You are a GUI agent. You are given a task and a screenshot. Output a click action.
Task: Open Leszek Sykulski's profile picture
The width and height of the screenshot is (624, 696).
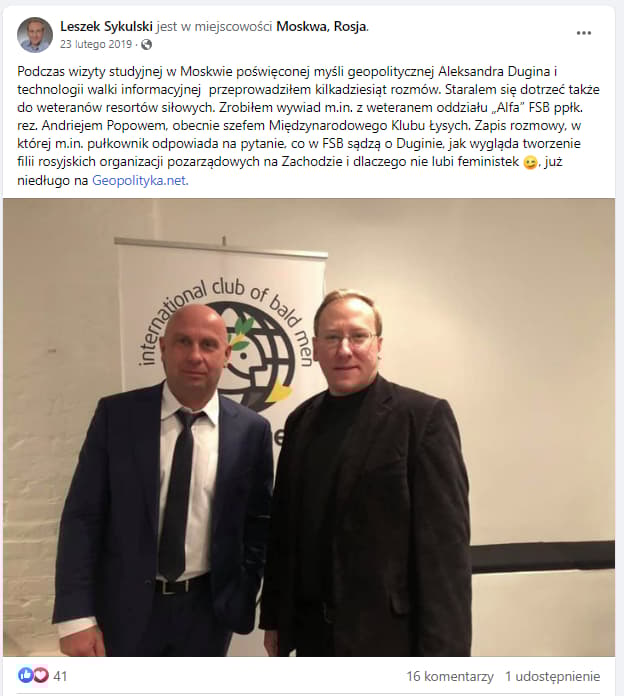[35, 35]
